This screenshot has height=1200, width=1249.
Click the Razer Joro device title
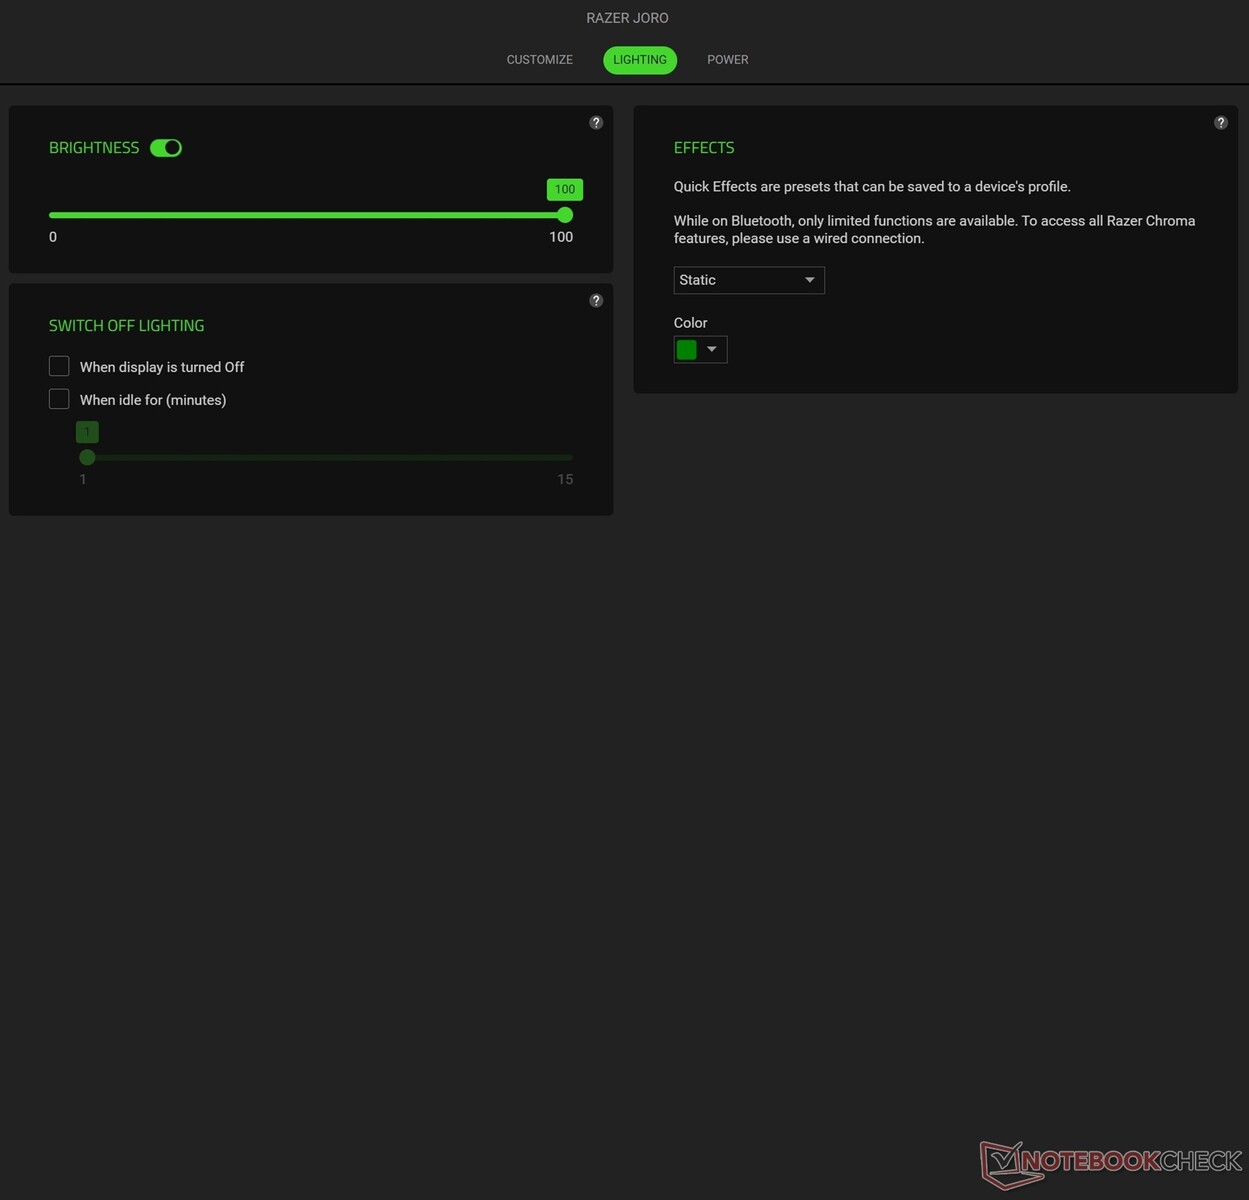627,18
